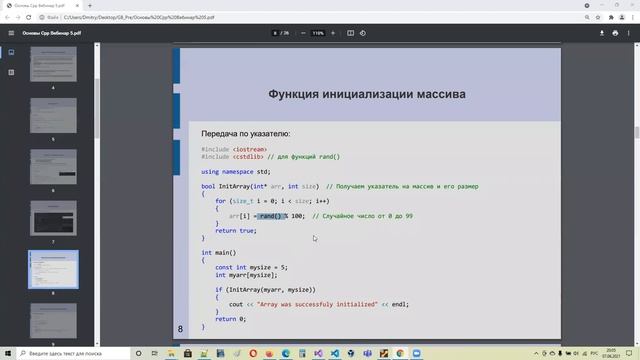This screenshot has height=360, width=640.
Task: Click the 'int main()' code line
Action: point(219,253)
